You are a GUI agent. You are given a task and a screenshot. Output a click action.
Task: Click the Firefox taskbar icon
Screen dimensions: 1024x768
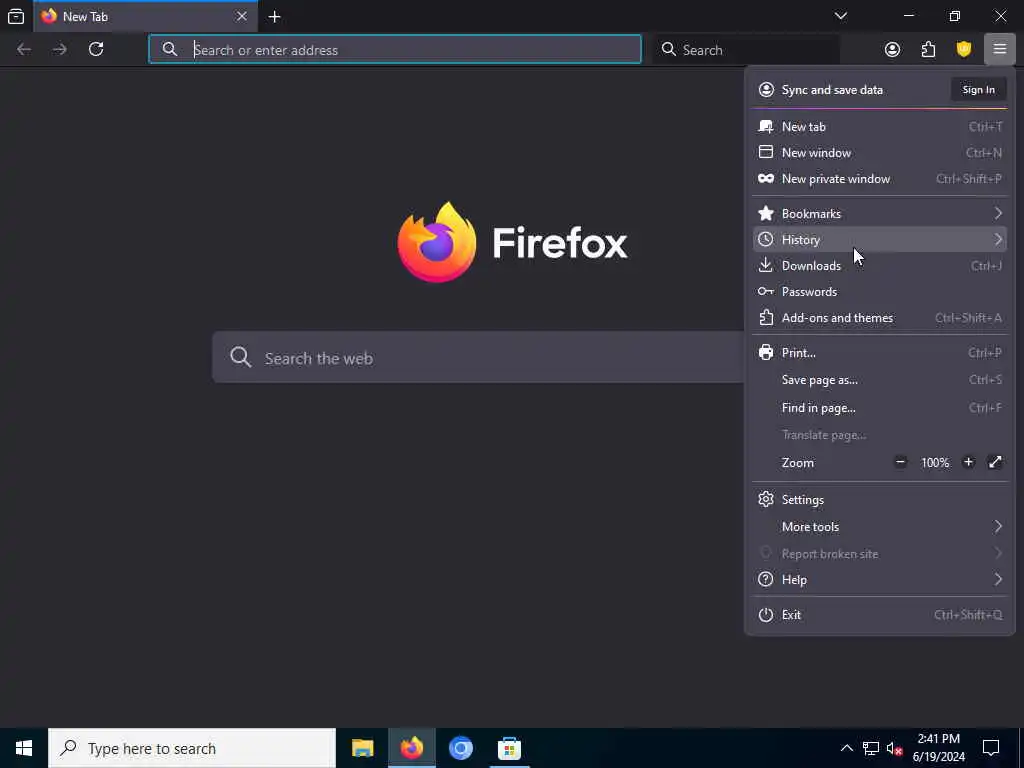[x=411, y=748]
